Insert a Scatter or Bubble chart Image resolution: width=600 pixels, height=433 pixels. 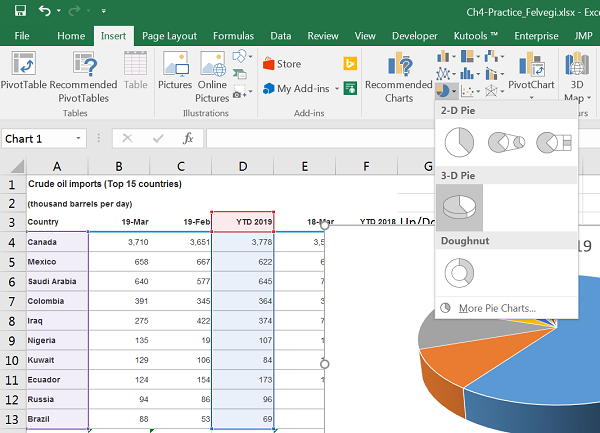pyautogui.click(x=467, y=91)
